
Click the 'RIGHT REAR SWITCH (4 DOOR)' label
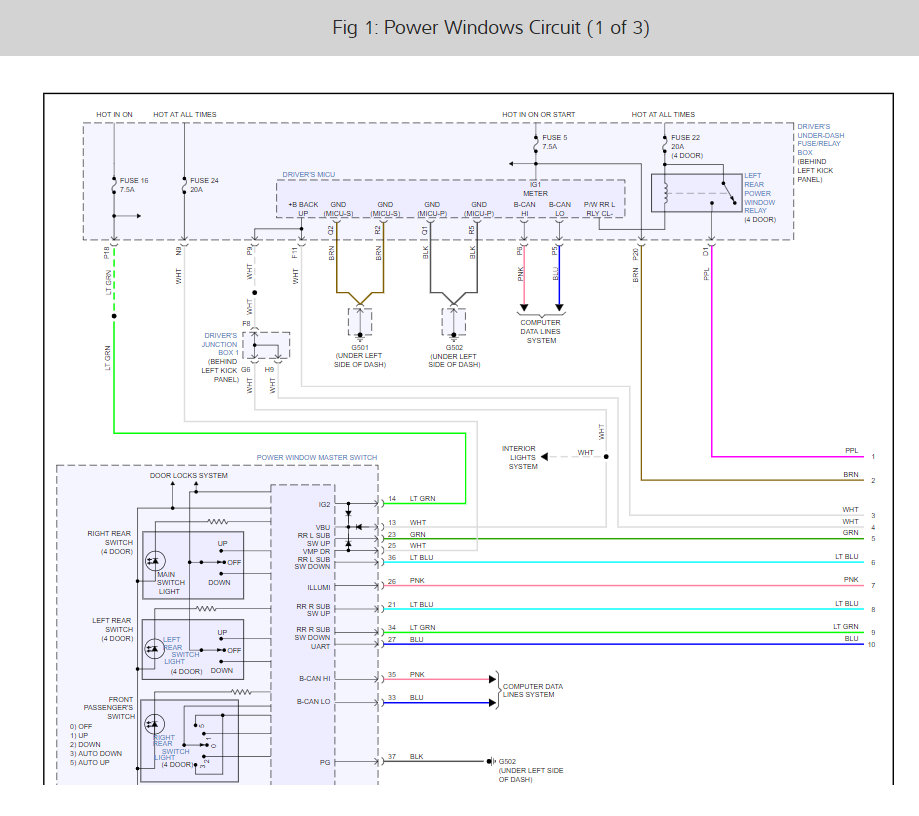tap(110, 542)
